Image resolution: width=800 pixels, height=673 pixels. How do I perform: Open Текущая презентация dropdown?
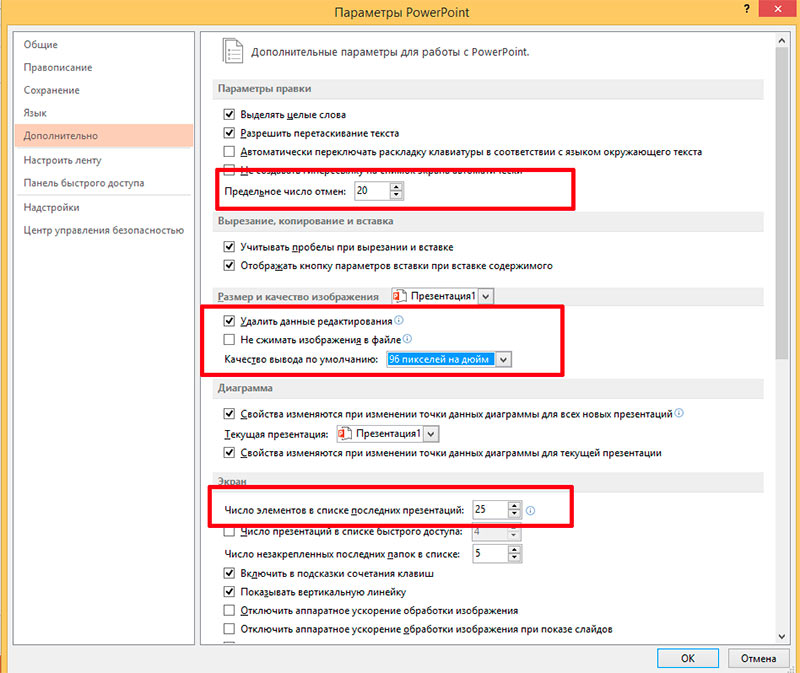[432, 434]
